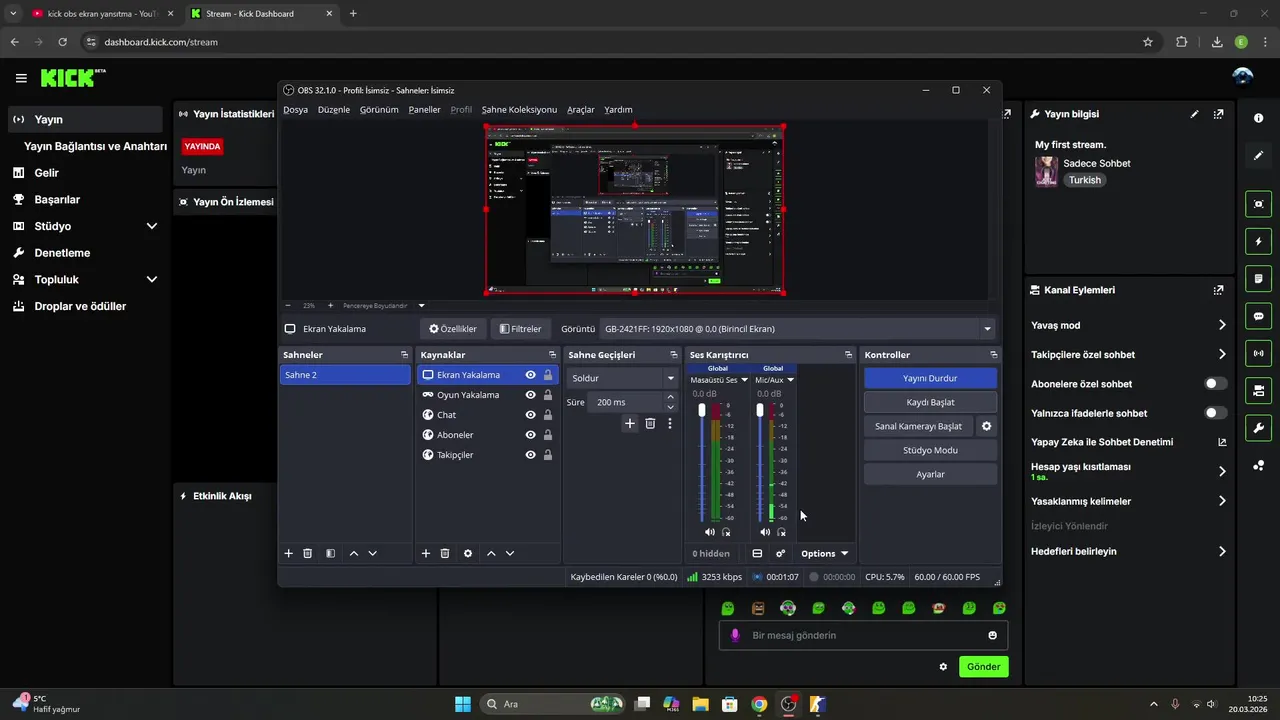Open Kick sidebar wrench icon
This screenshot has height=720, width=1280.
click(x=1259, y=428)
